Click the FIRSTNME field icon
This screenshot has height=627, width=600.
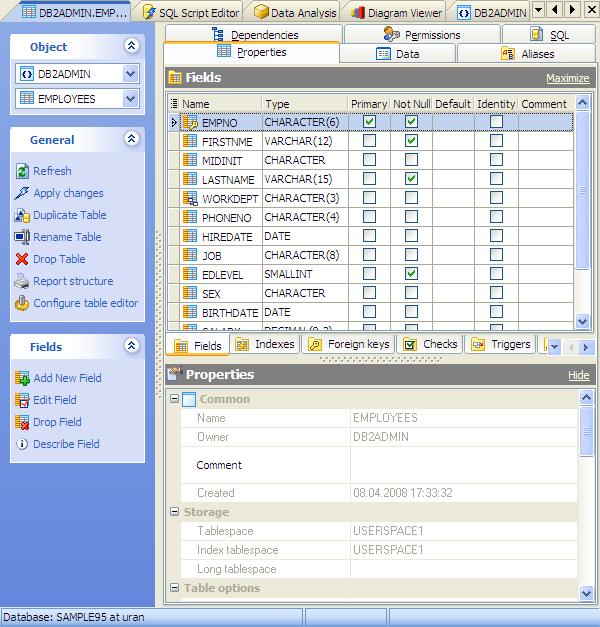coord(190,141)
